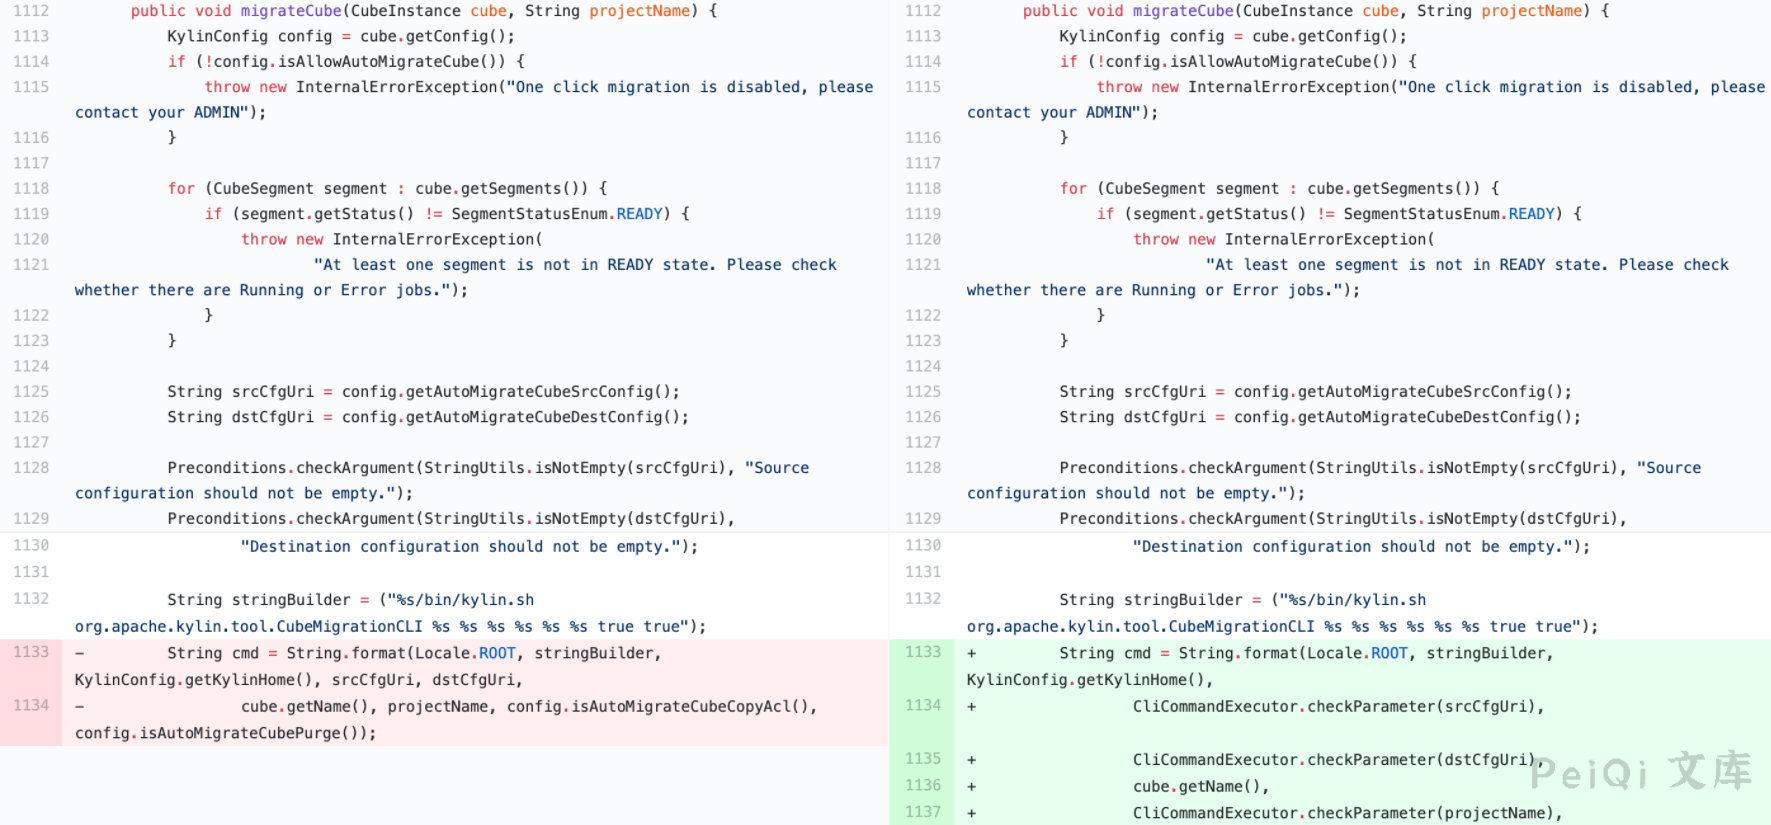Viewport: 1771px width, 825px height.
Task: Click line number 1112 in the new-version pane
Action: pyautogui.click(x=922, y=11)
